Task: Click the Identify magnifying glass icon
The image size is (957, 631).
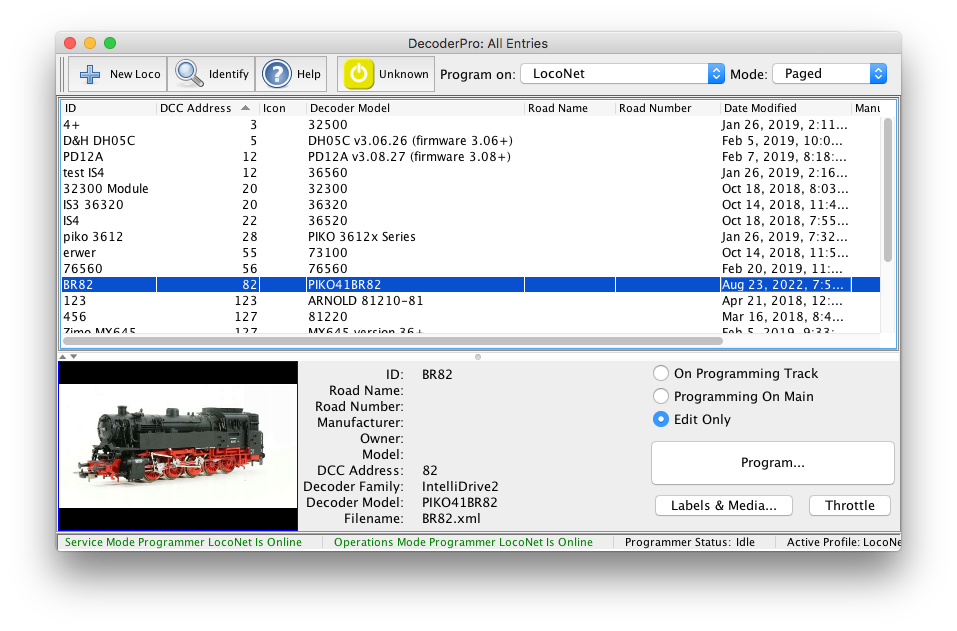Action: pyautogui.click(x=189, y=74)
